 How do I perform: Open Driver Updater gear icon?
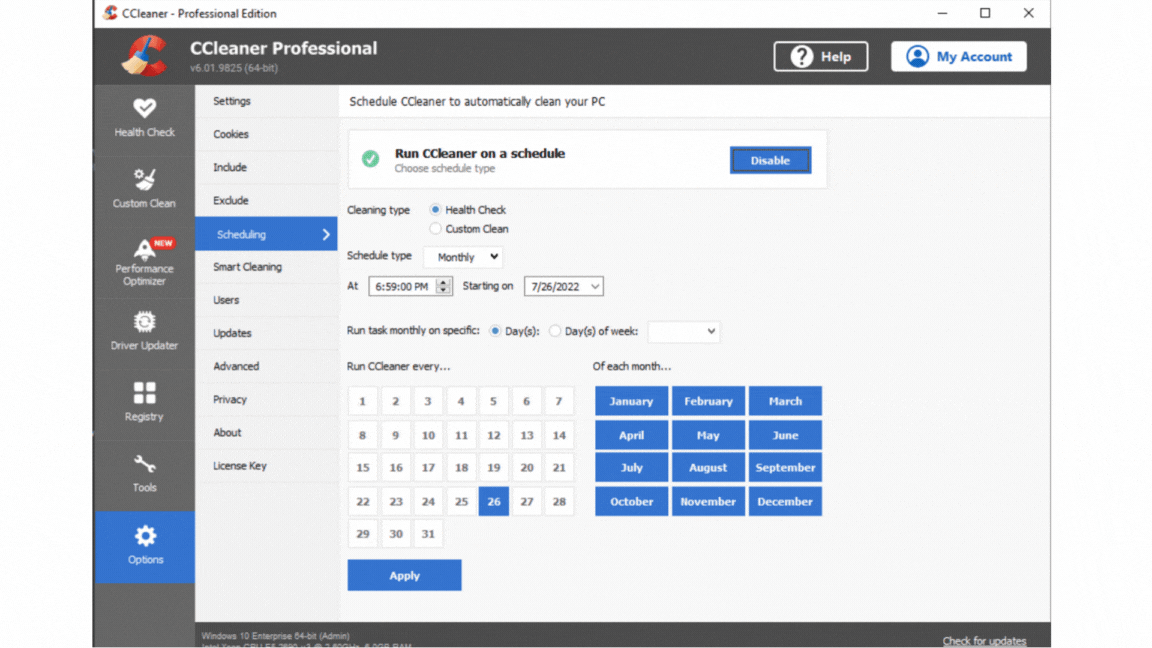point(145,322)
